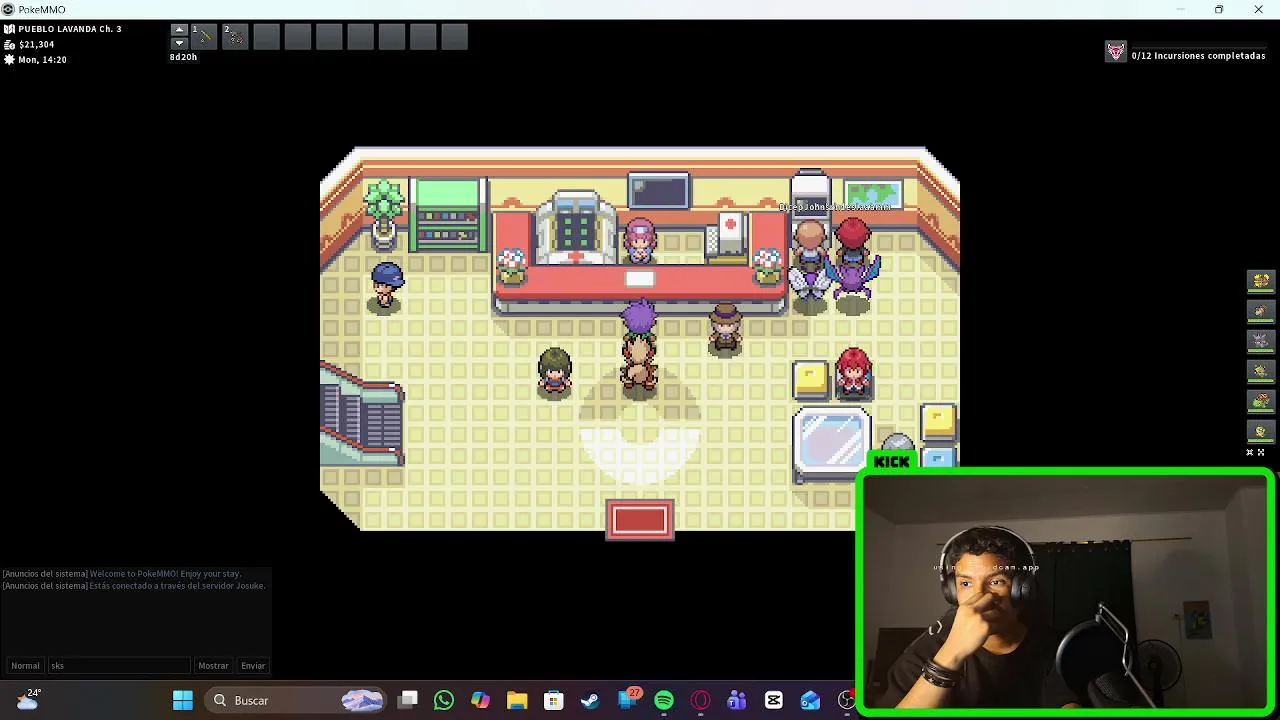The width and height of the screenshot is (1280, 720).
Task: Open Microsoft Store from the taskbar
Action: (x=554, y=701)
